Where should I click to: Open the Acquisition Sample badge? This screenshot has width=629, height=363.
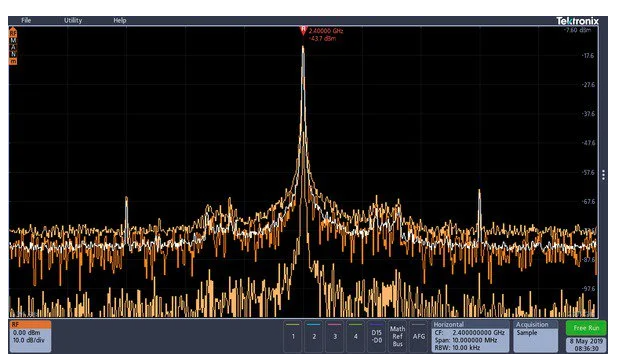point(536,336)
